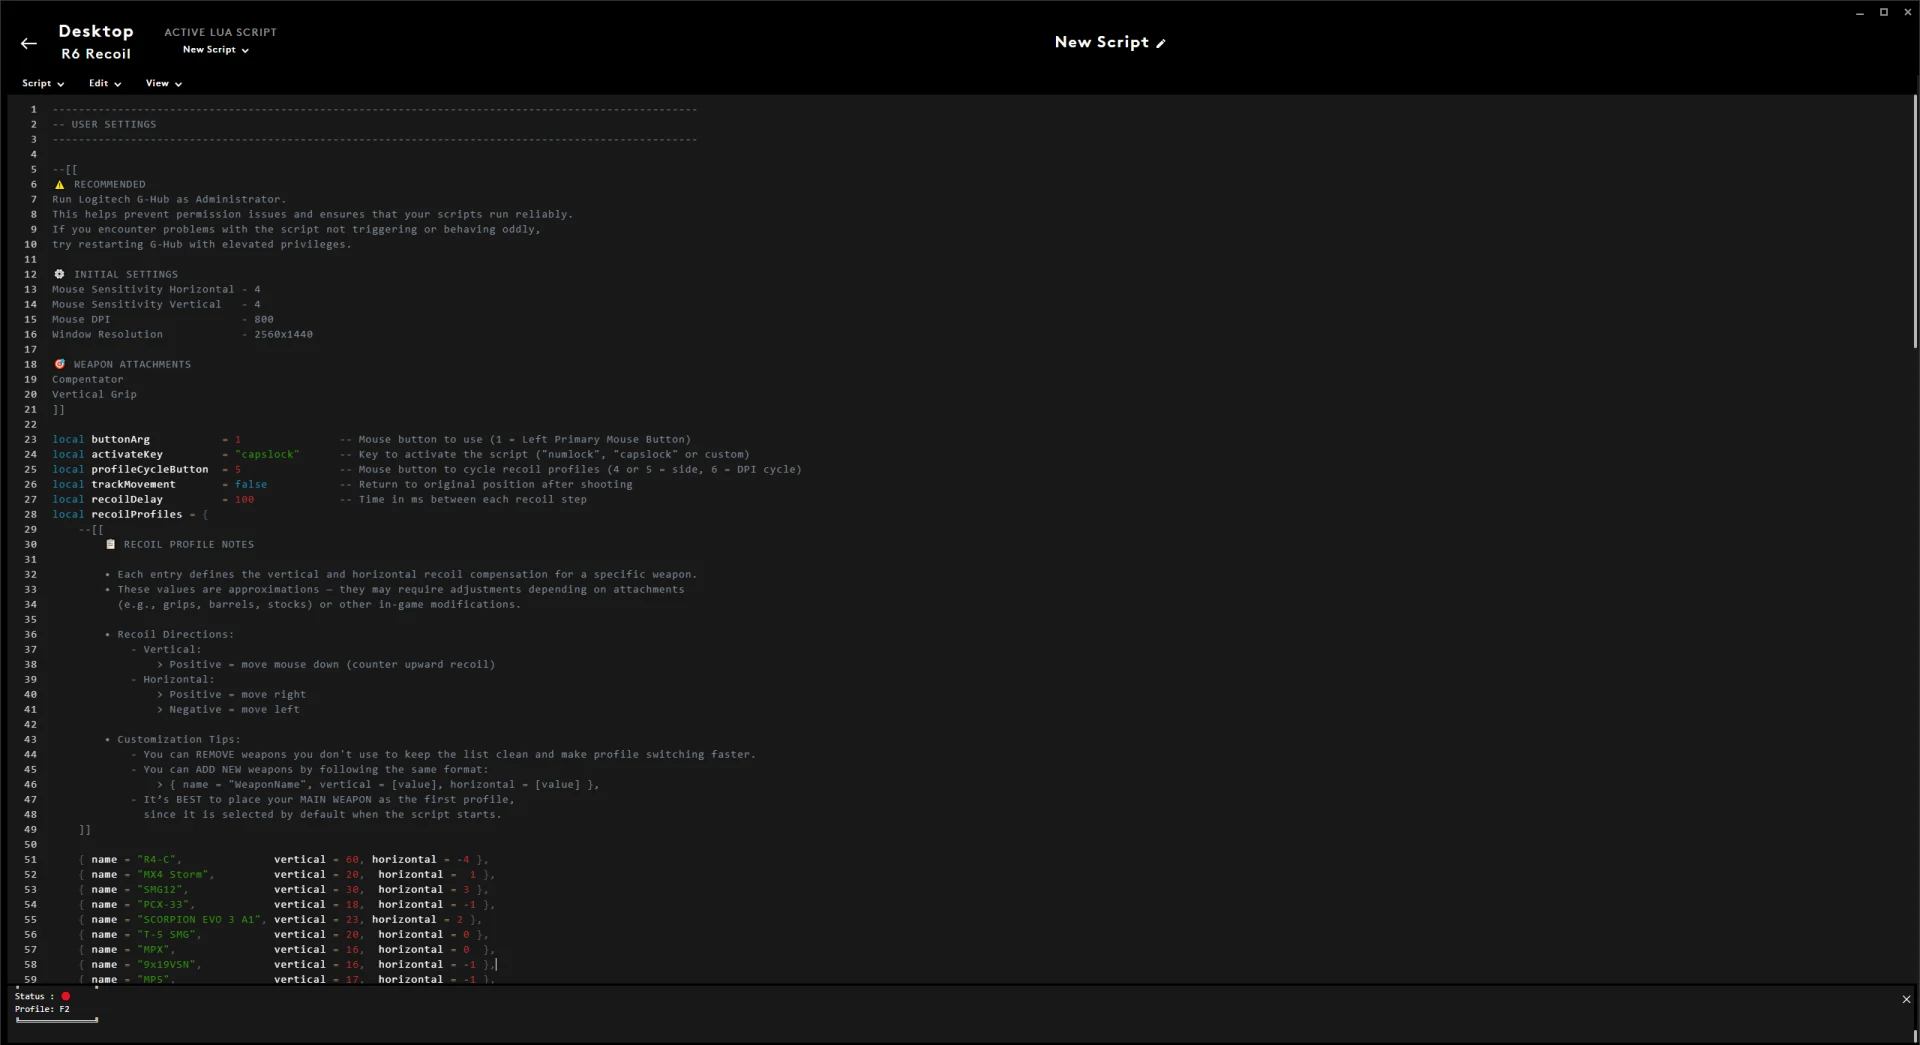
Task: Click the "SCORPION EVO 3 A1" entry
Action: coord(199,920)
